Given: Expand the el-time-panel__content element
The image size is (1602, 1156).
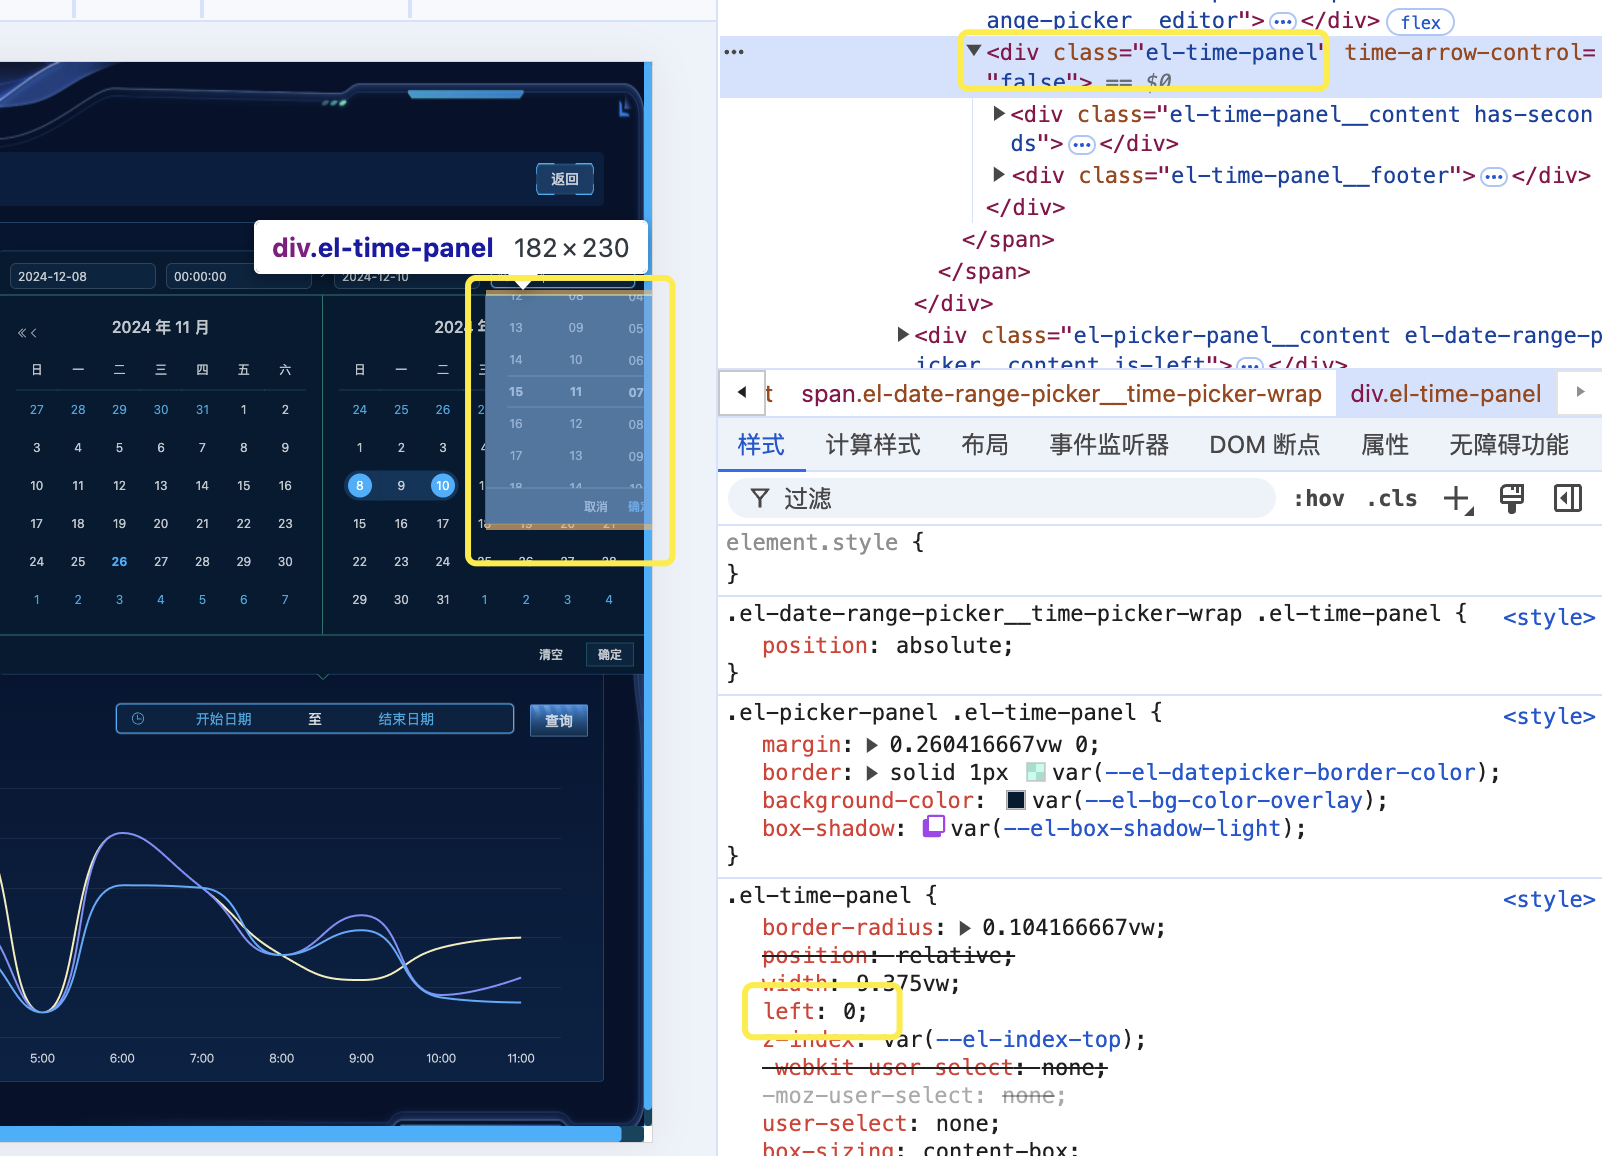Looking at the screenshot, I should pyautogui.click(x=999, y=113).
